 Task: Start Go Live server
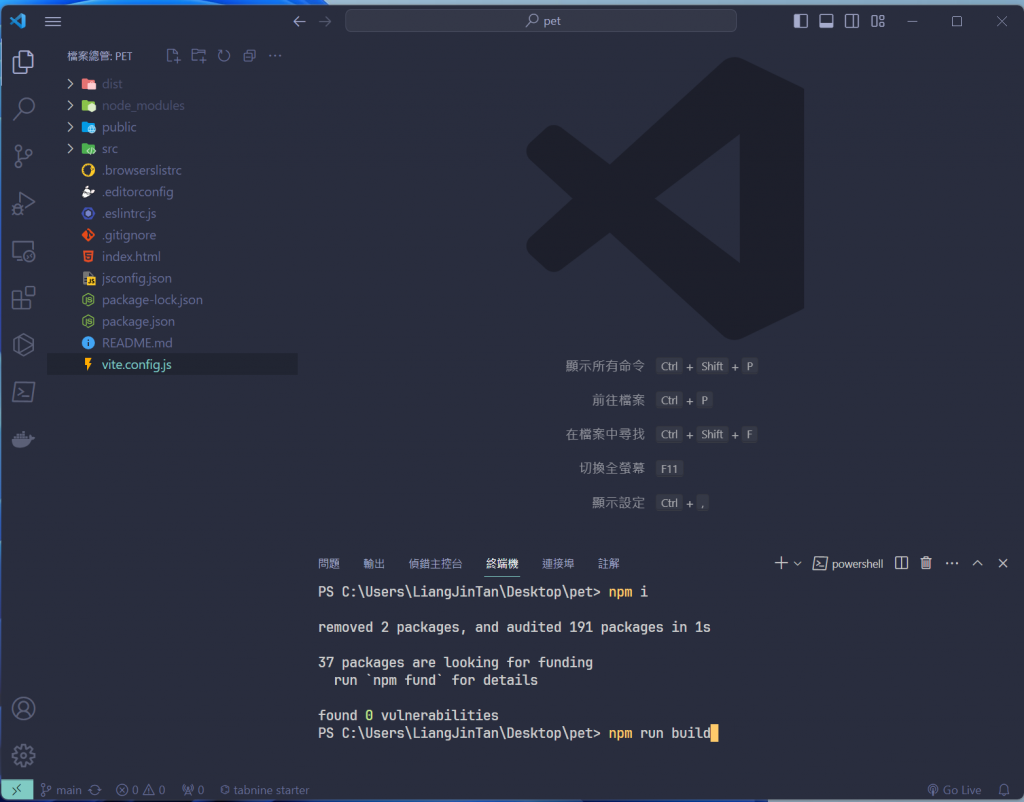coord(954,790)
